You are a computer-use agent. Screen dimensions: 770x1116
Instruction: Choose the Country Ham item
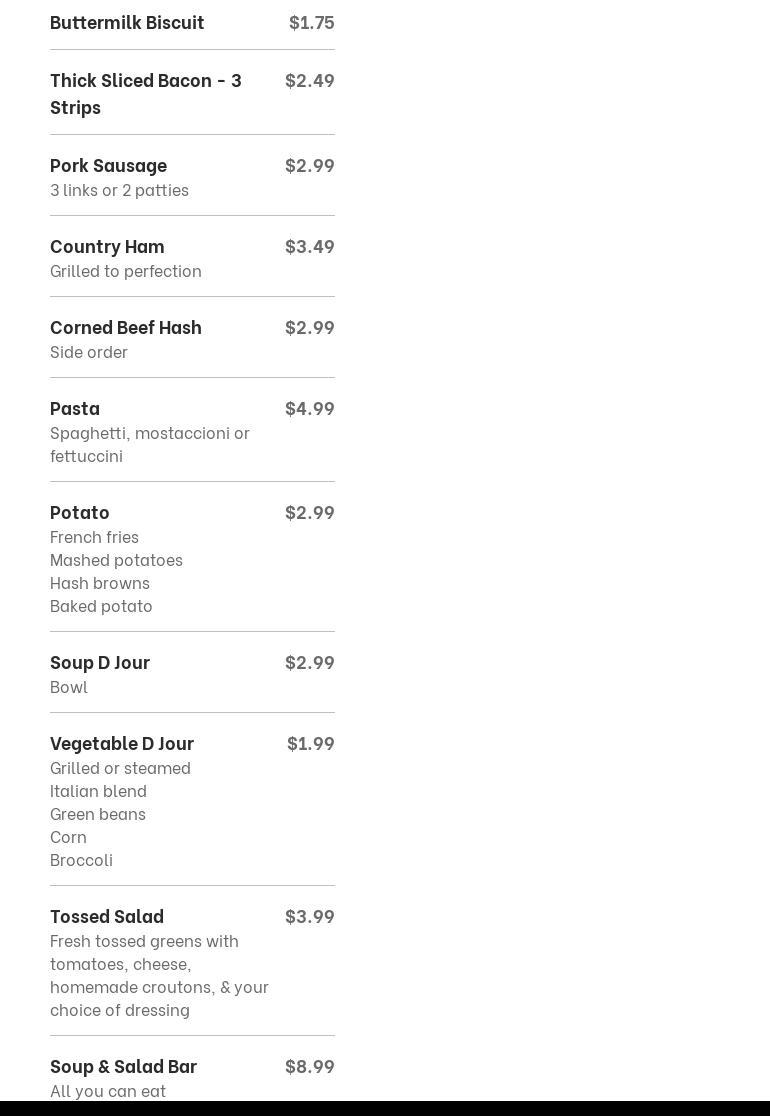(x=107, y=246)
